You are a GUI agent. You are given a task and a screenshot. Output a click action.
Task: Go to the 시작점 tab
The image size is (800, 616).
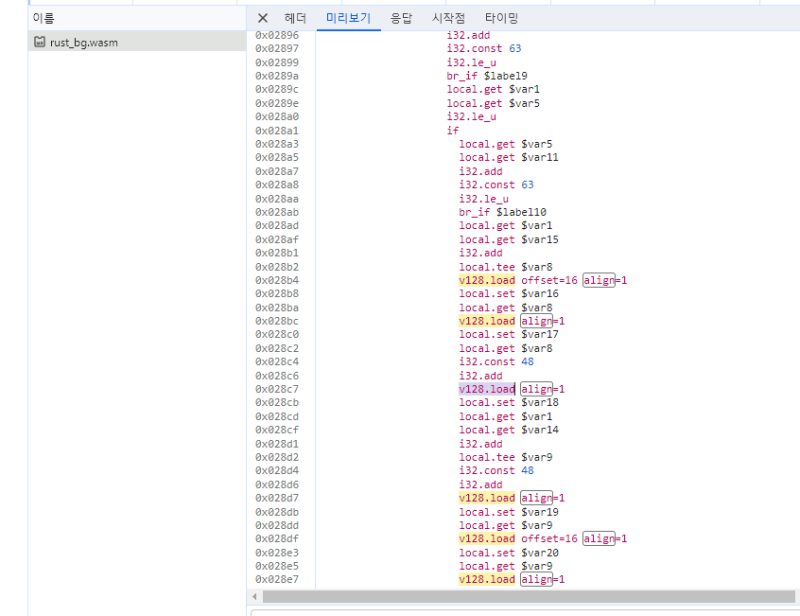448,18
